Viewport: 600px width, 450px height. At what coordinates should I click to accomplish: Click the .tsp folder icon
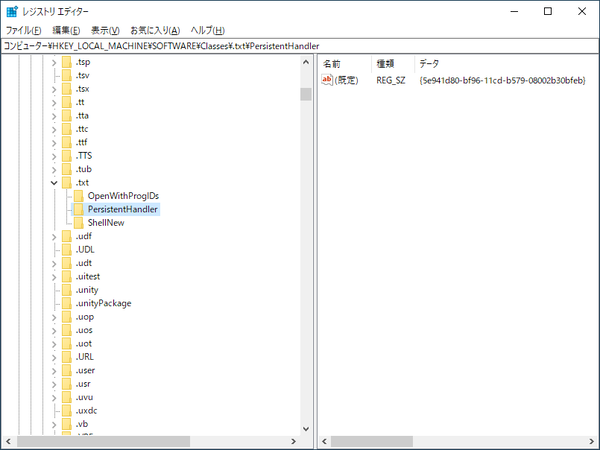pyautogui.click(x=67, y=62)
